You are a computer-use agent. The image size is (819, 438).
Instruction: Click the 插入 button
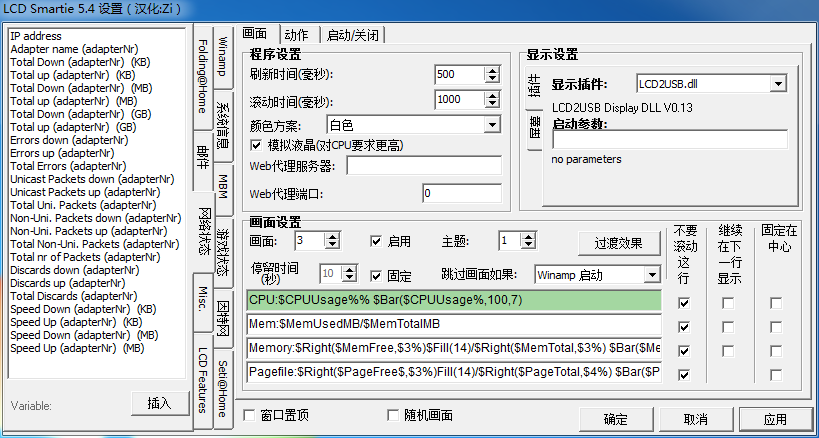(159, 403)
